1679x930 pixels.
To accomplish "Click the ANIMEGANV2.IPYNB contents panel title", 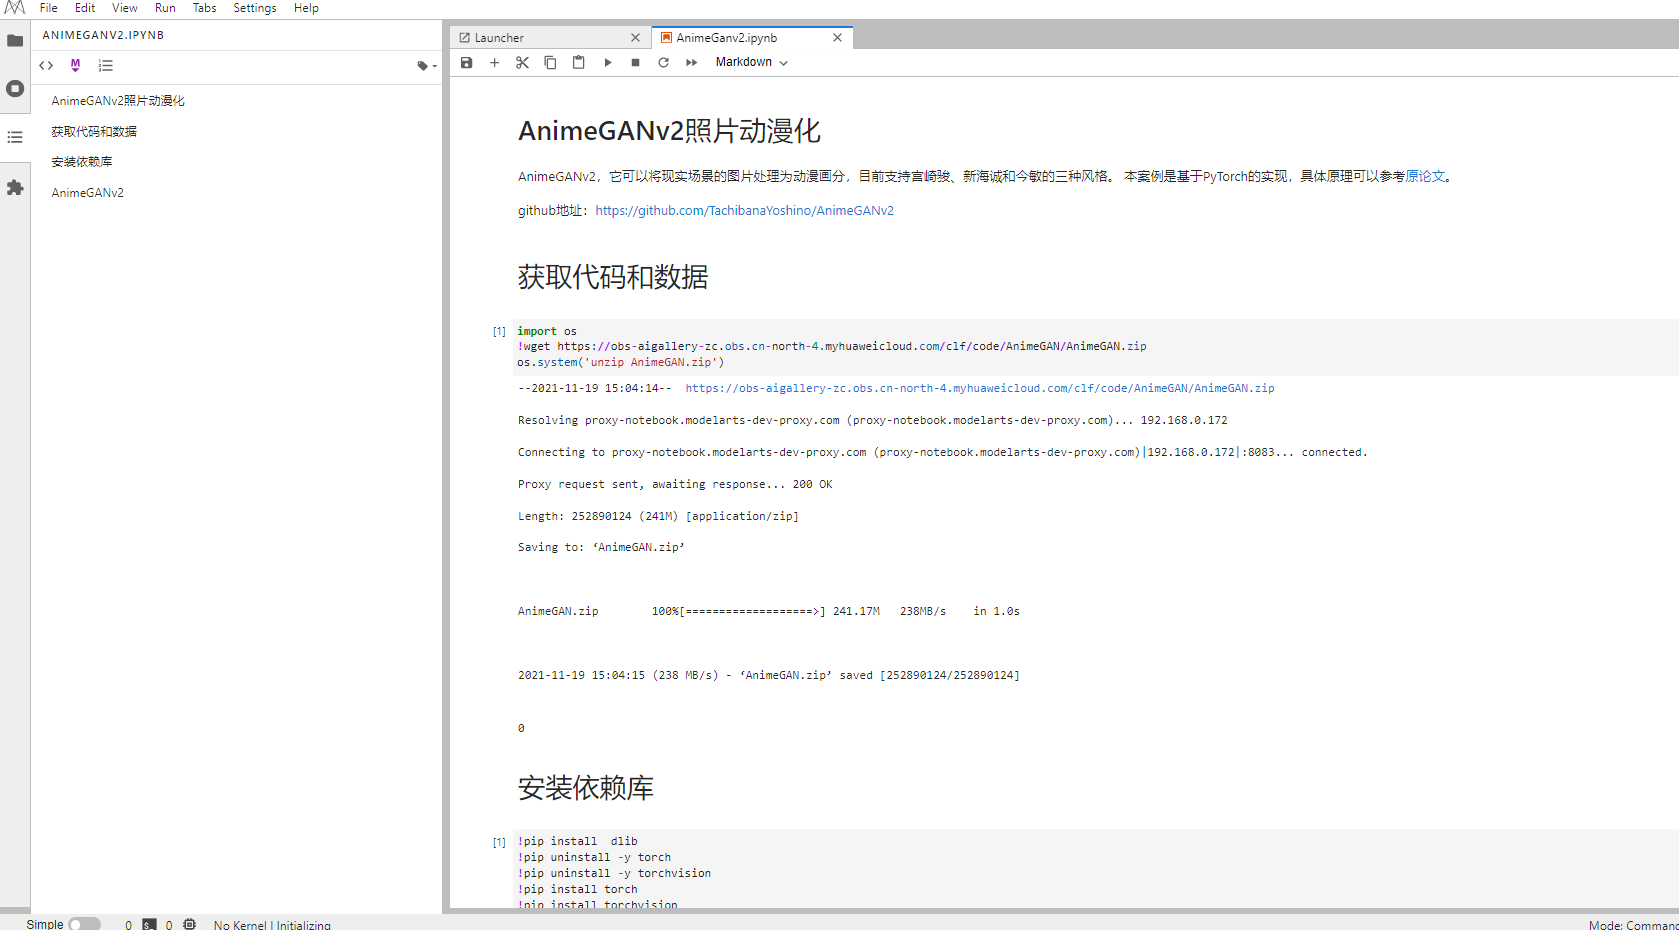I will [103, 35].
